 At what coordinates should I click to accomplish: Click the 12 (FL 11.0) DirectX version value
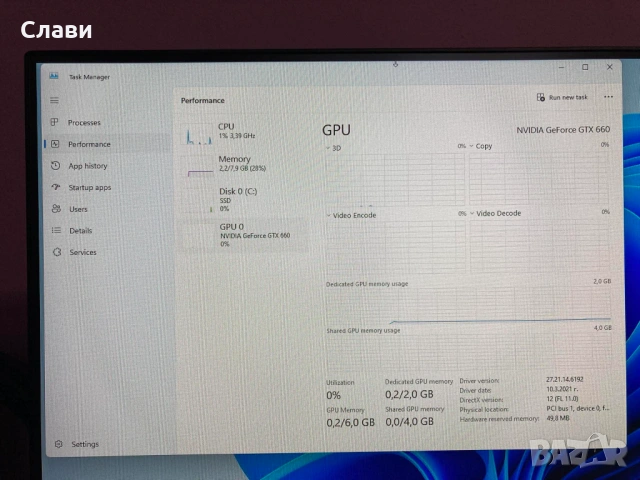562,398
